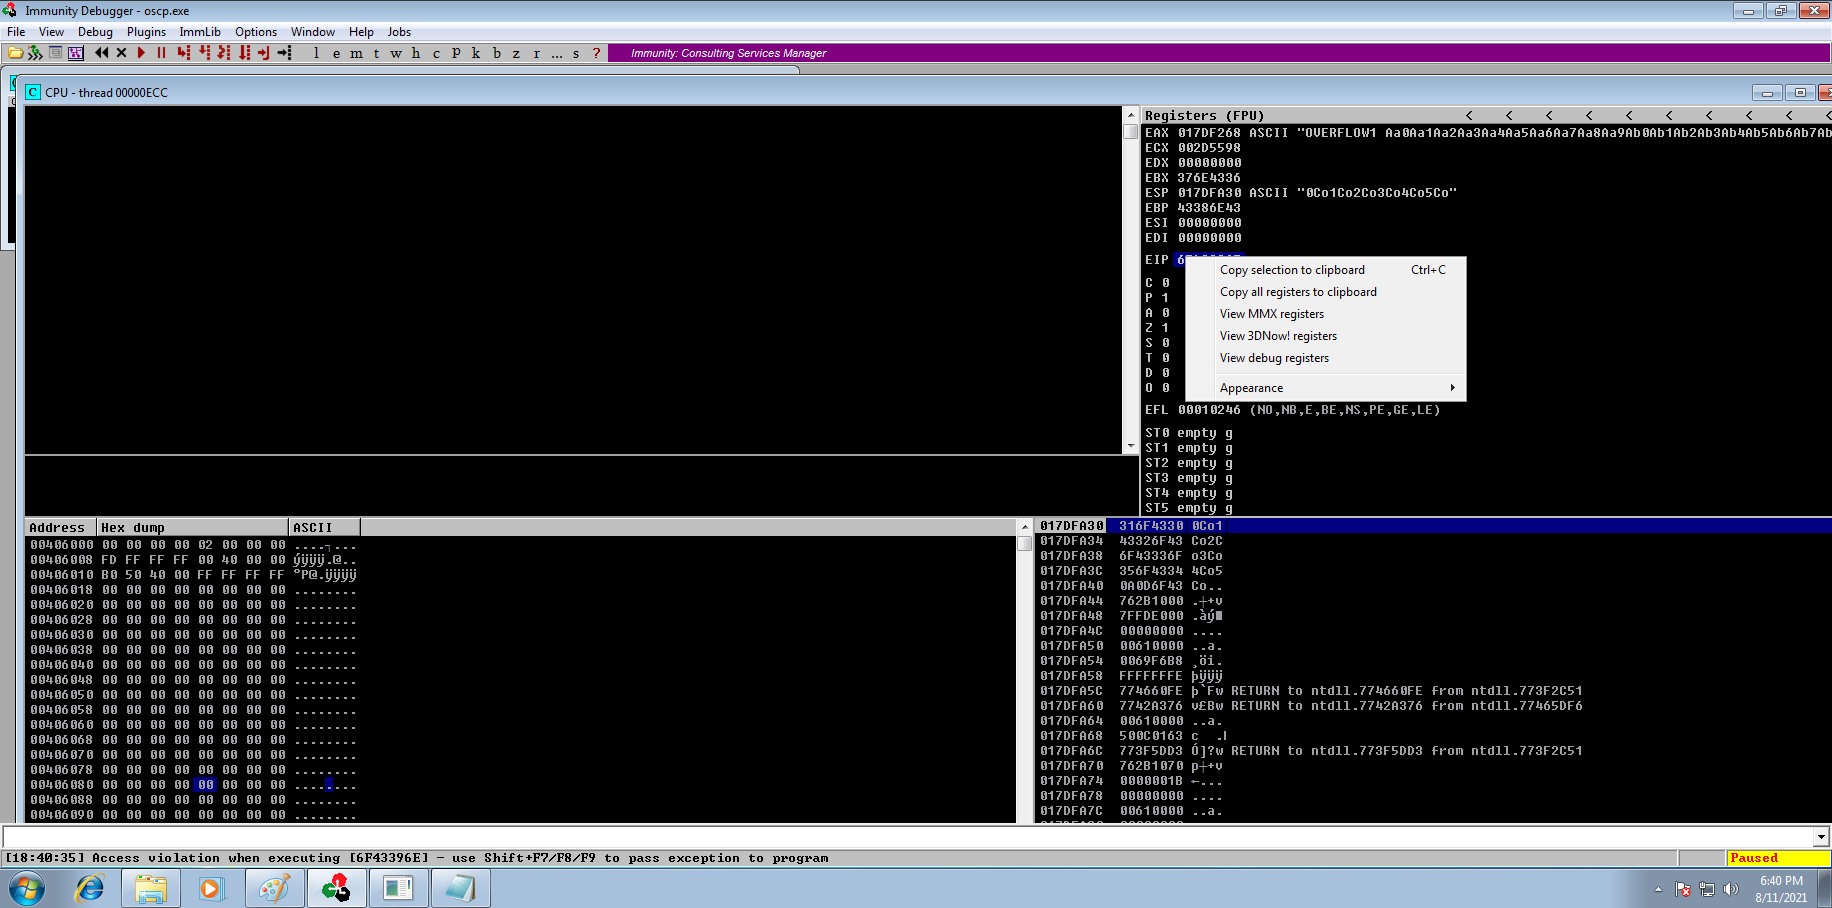
Task: Click the purple graph toolbar icon
Action: coord(75,53)
